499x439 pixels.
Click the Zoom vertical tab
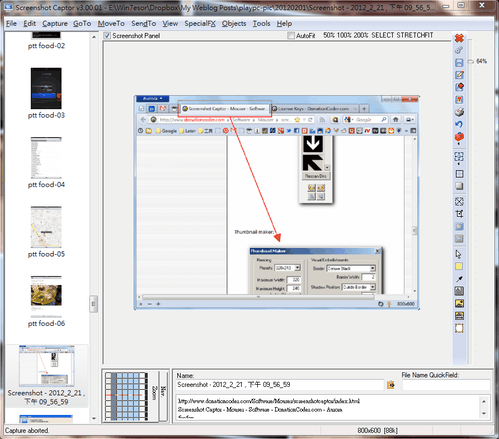point(154,393)
